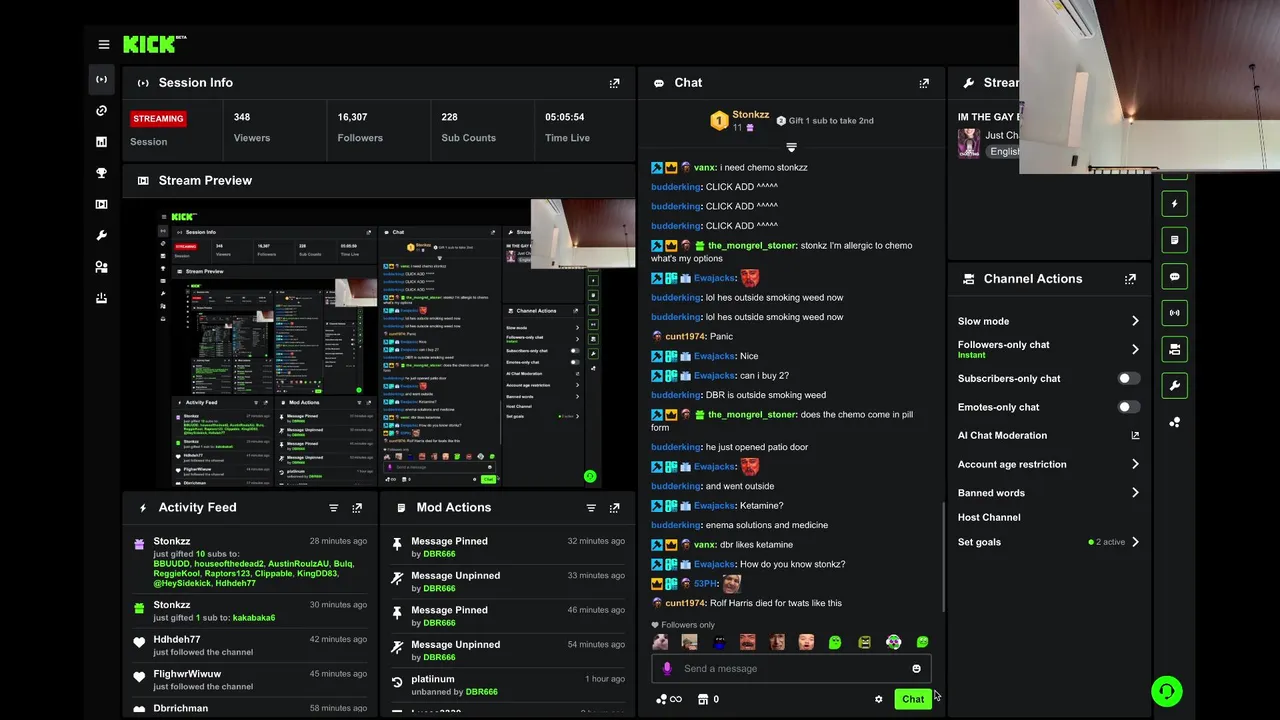Open the link icon in left sidebar
This screenshot has height=720, width=1280.
coord(101,110)
